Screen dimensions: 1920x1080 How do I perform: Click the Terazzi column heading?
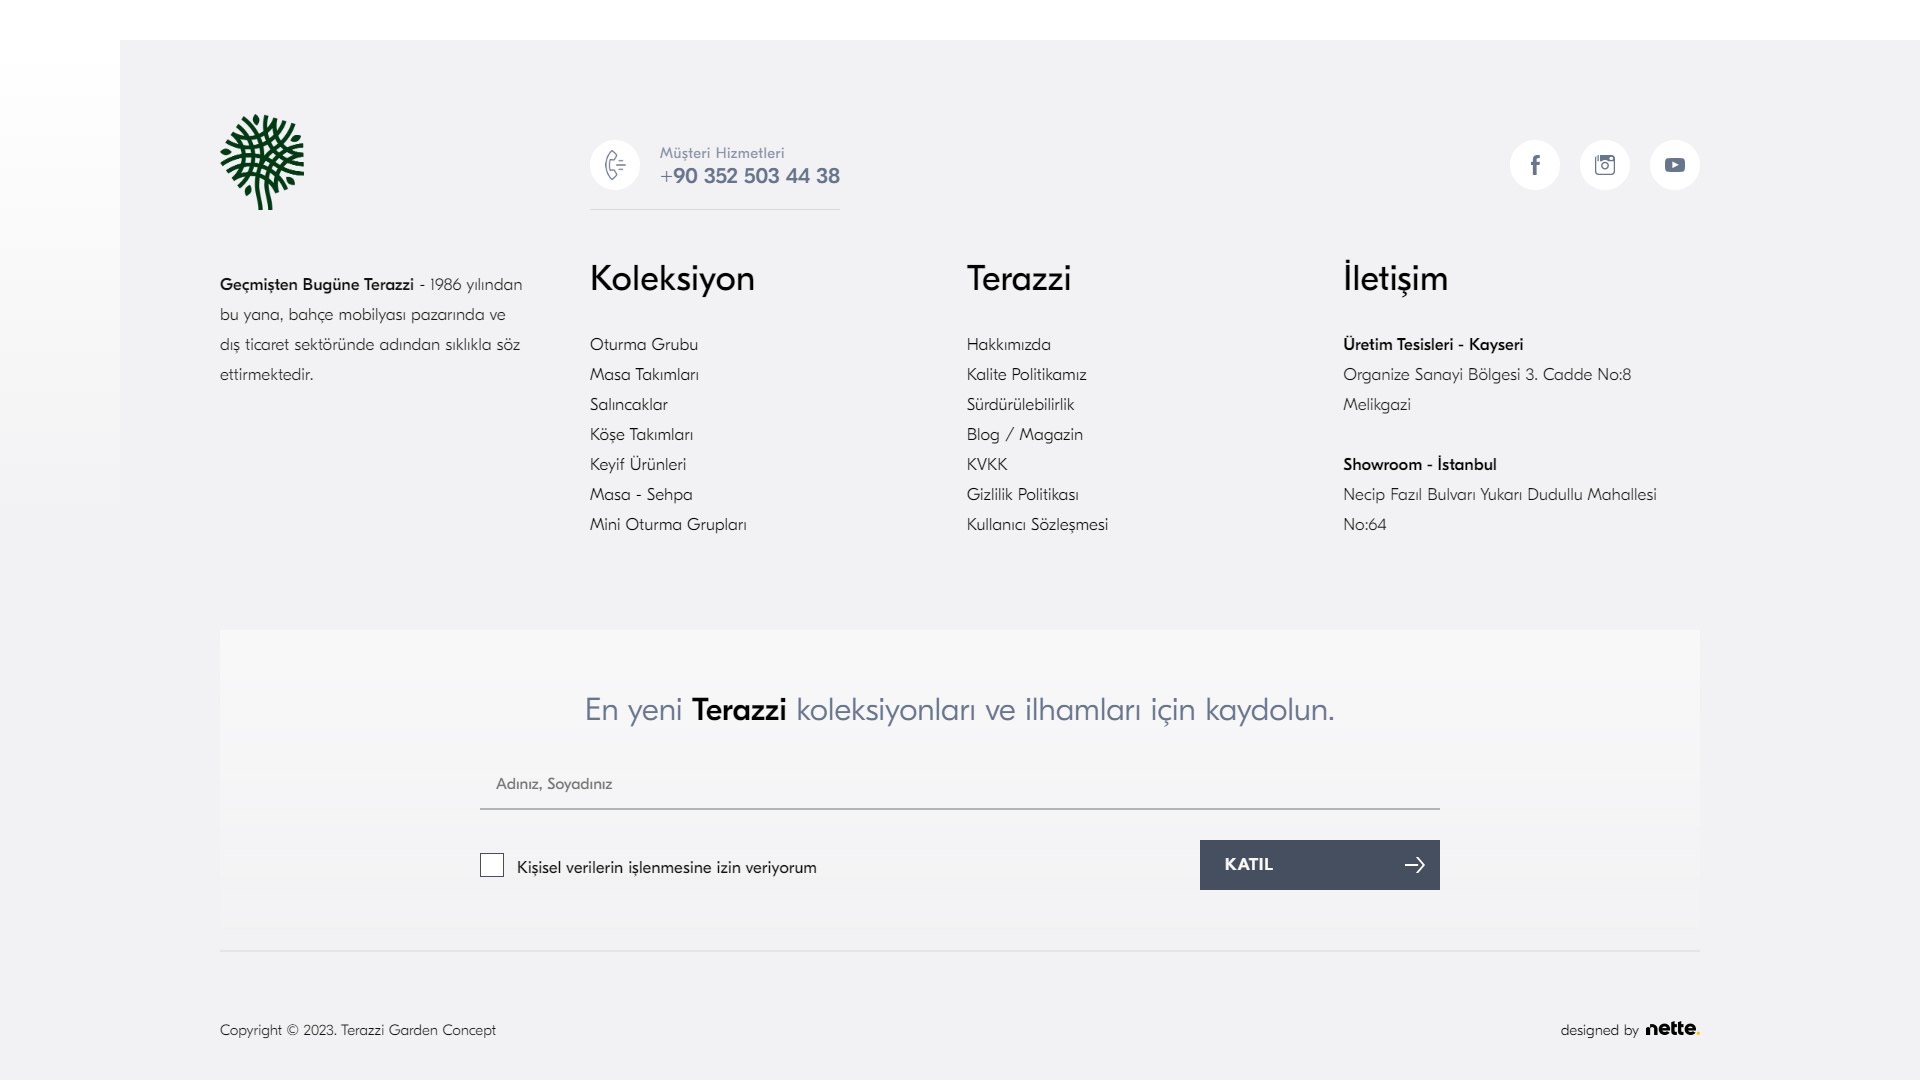[x=1019, y=278]
